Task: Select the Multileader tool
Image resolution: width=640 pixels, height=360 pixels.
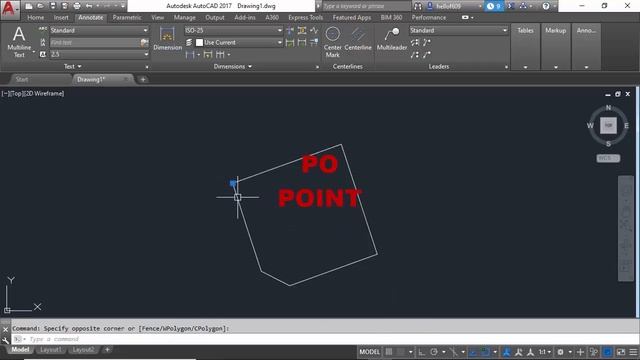Action: (392, 39)
